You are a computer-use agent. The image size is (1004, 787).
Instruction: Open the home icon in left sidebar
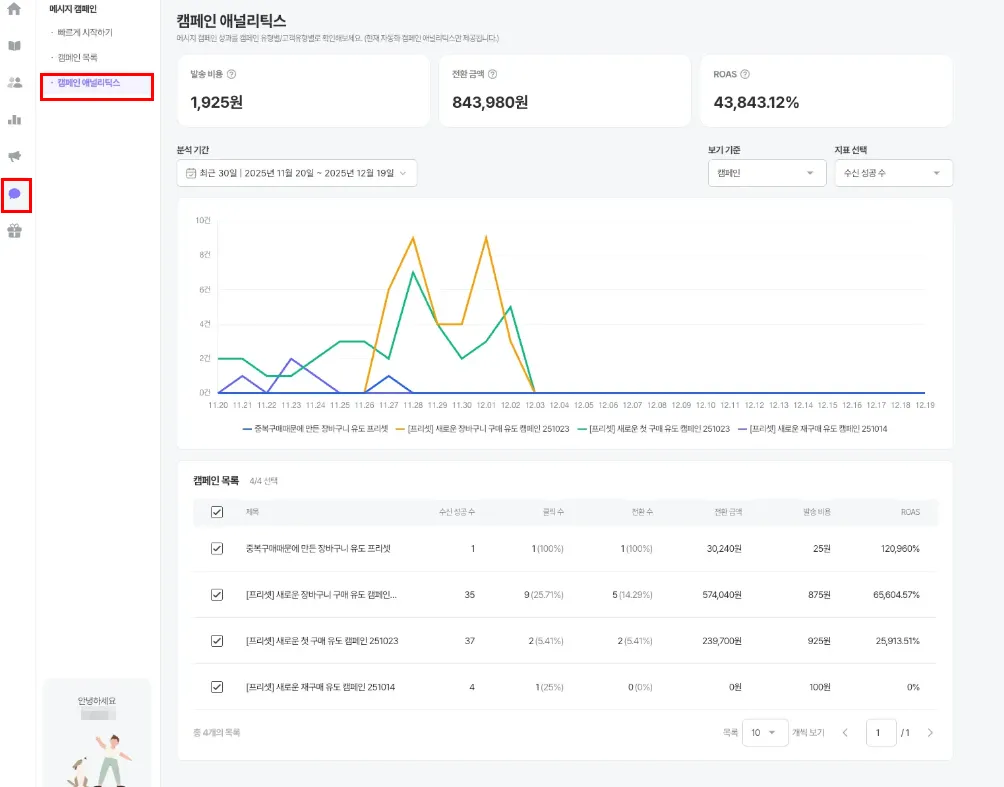[14, 10]
